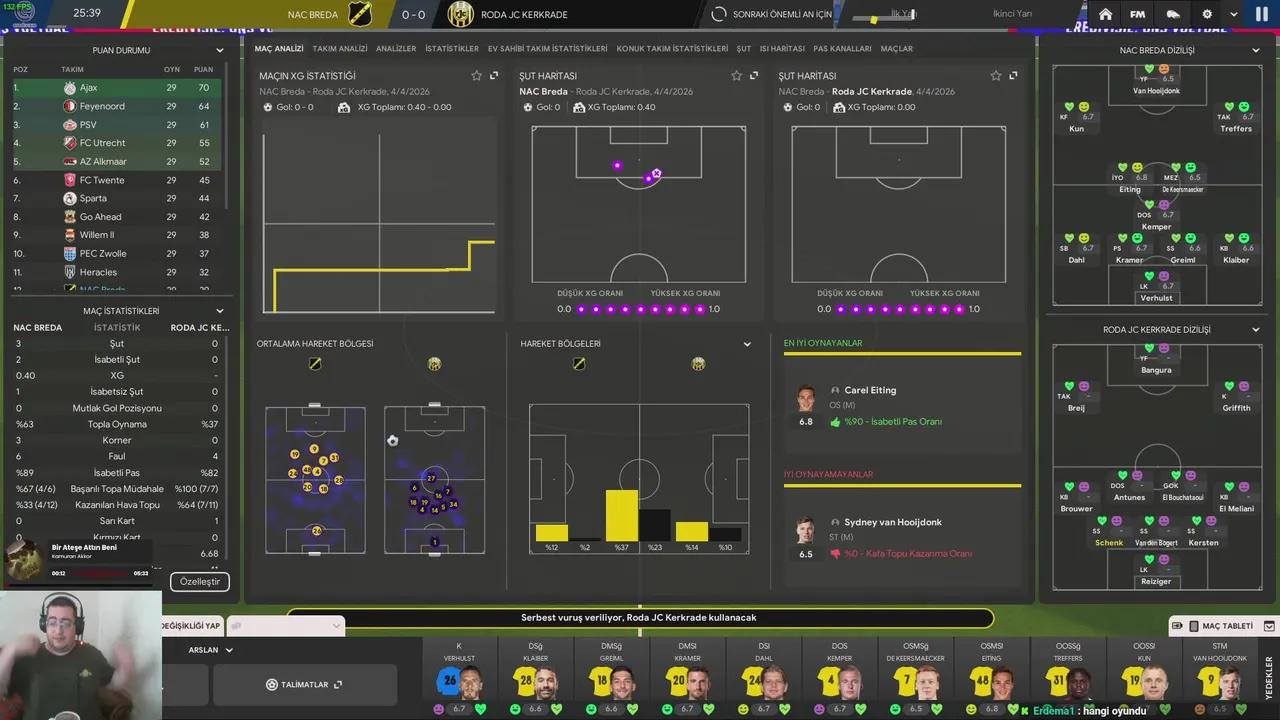The width and height of the screenshot is (1280, 720).
Task: Open the dropdown beside Değişikliği Yap
Action: (x=286, y=626)
